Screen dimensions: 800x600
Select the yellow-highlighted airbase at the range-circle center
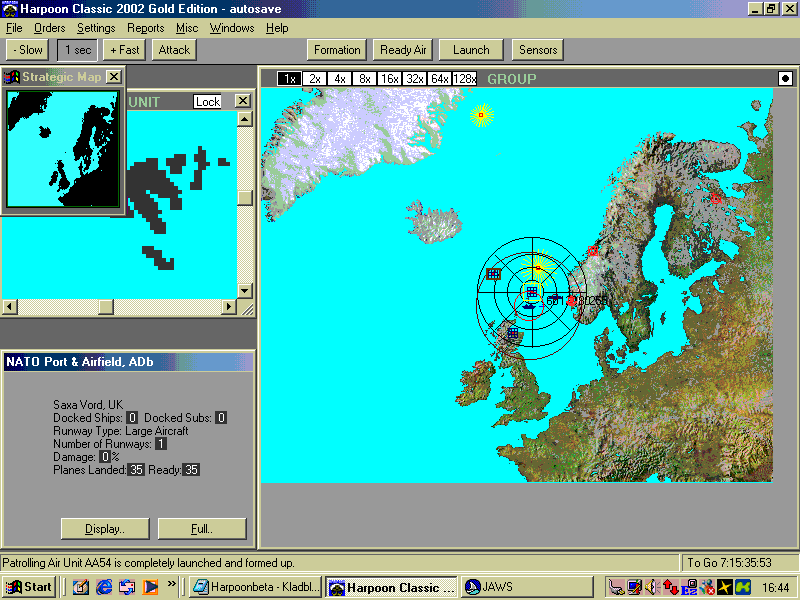532,292
